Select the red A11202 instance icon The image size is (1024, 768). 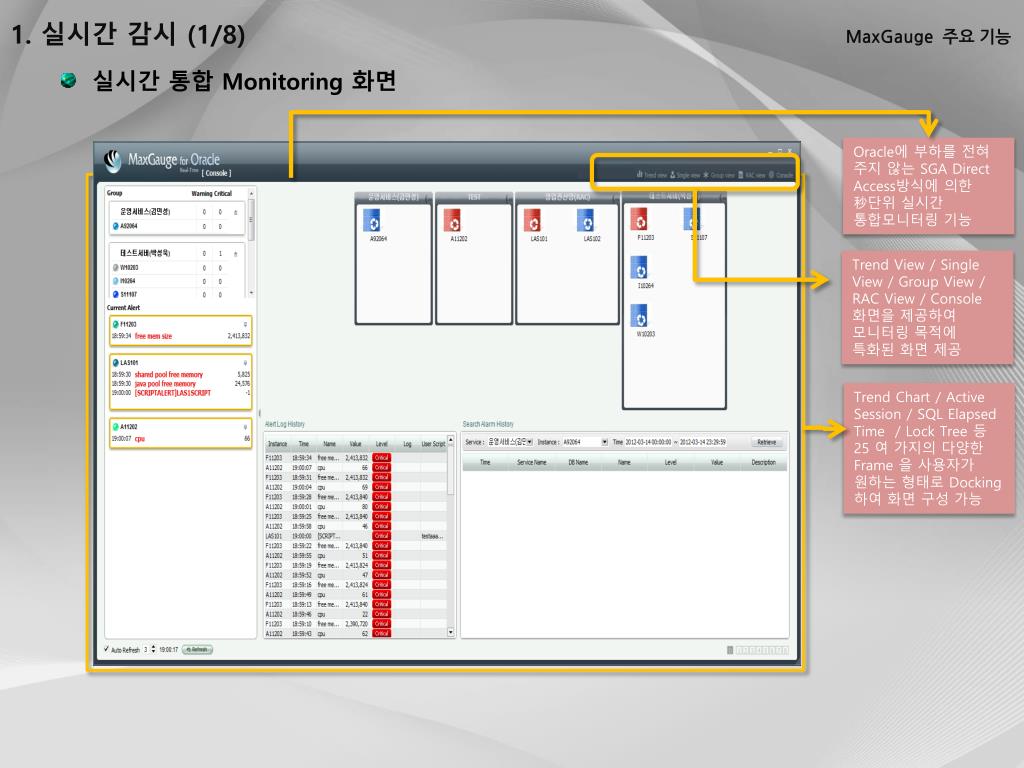(452, 221)
